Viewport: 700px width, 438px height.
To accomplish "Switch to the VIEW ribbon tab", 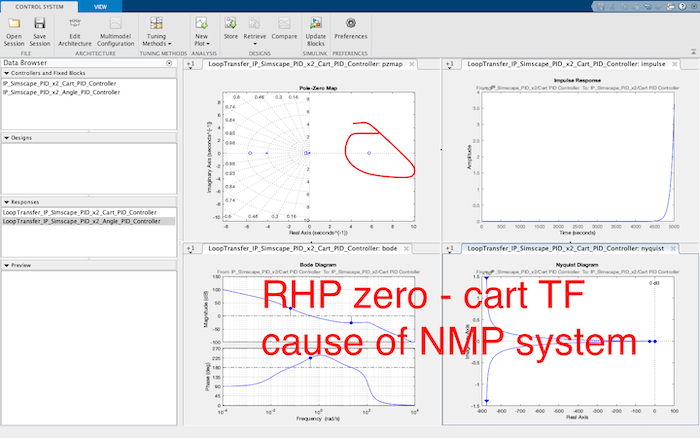I will 100,7.
